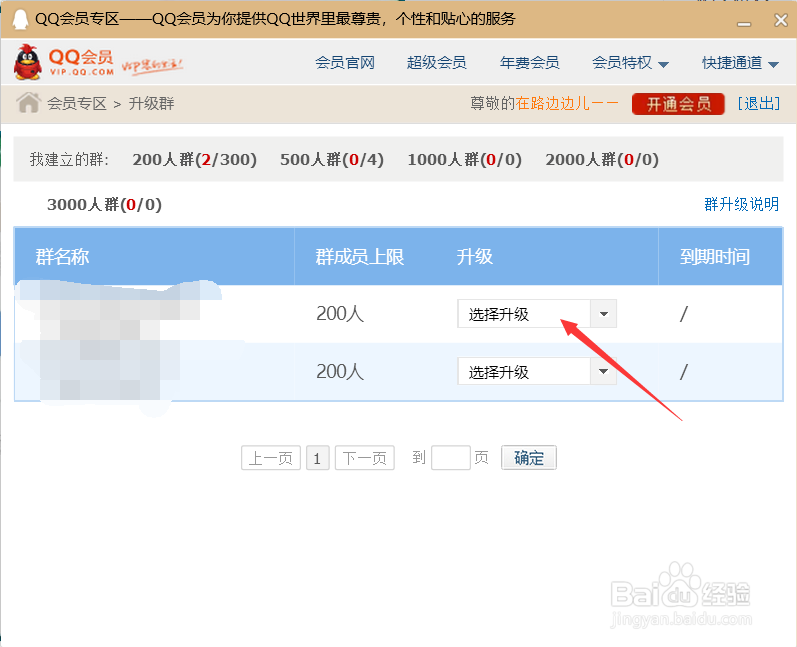Click 200人 limit in first group row
The width and height of the screenshot is (797, 647).
point(340,314)
